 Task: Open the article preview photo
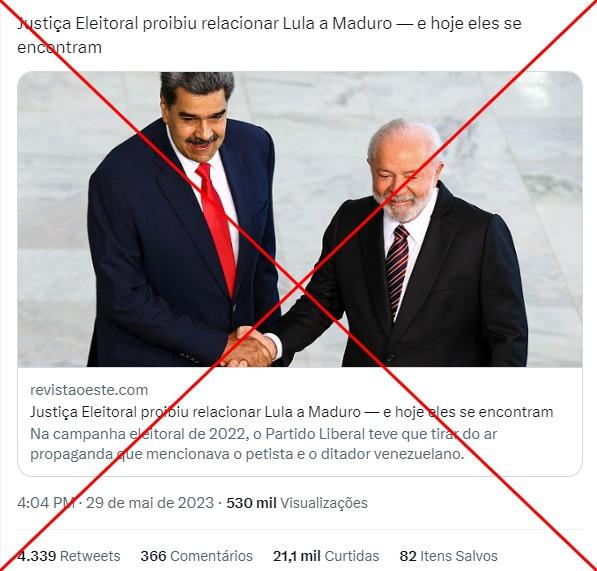(300, 219)
